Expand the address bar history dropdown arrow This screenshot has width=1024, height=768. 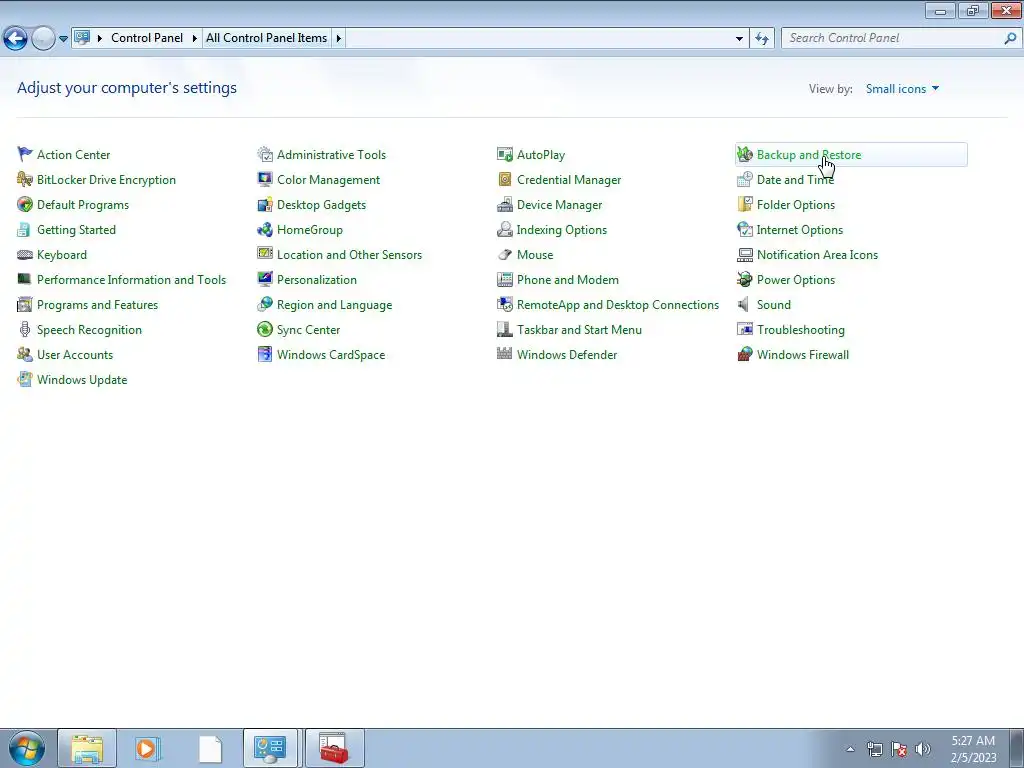pyautogui.click(x=739, y=39)
